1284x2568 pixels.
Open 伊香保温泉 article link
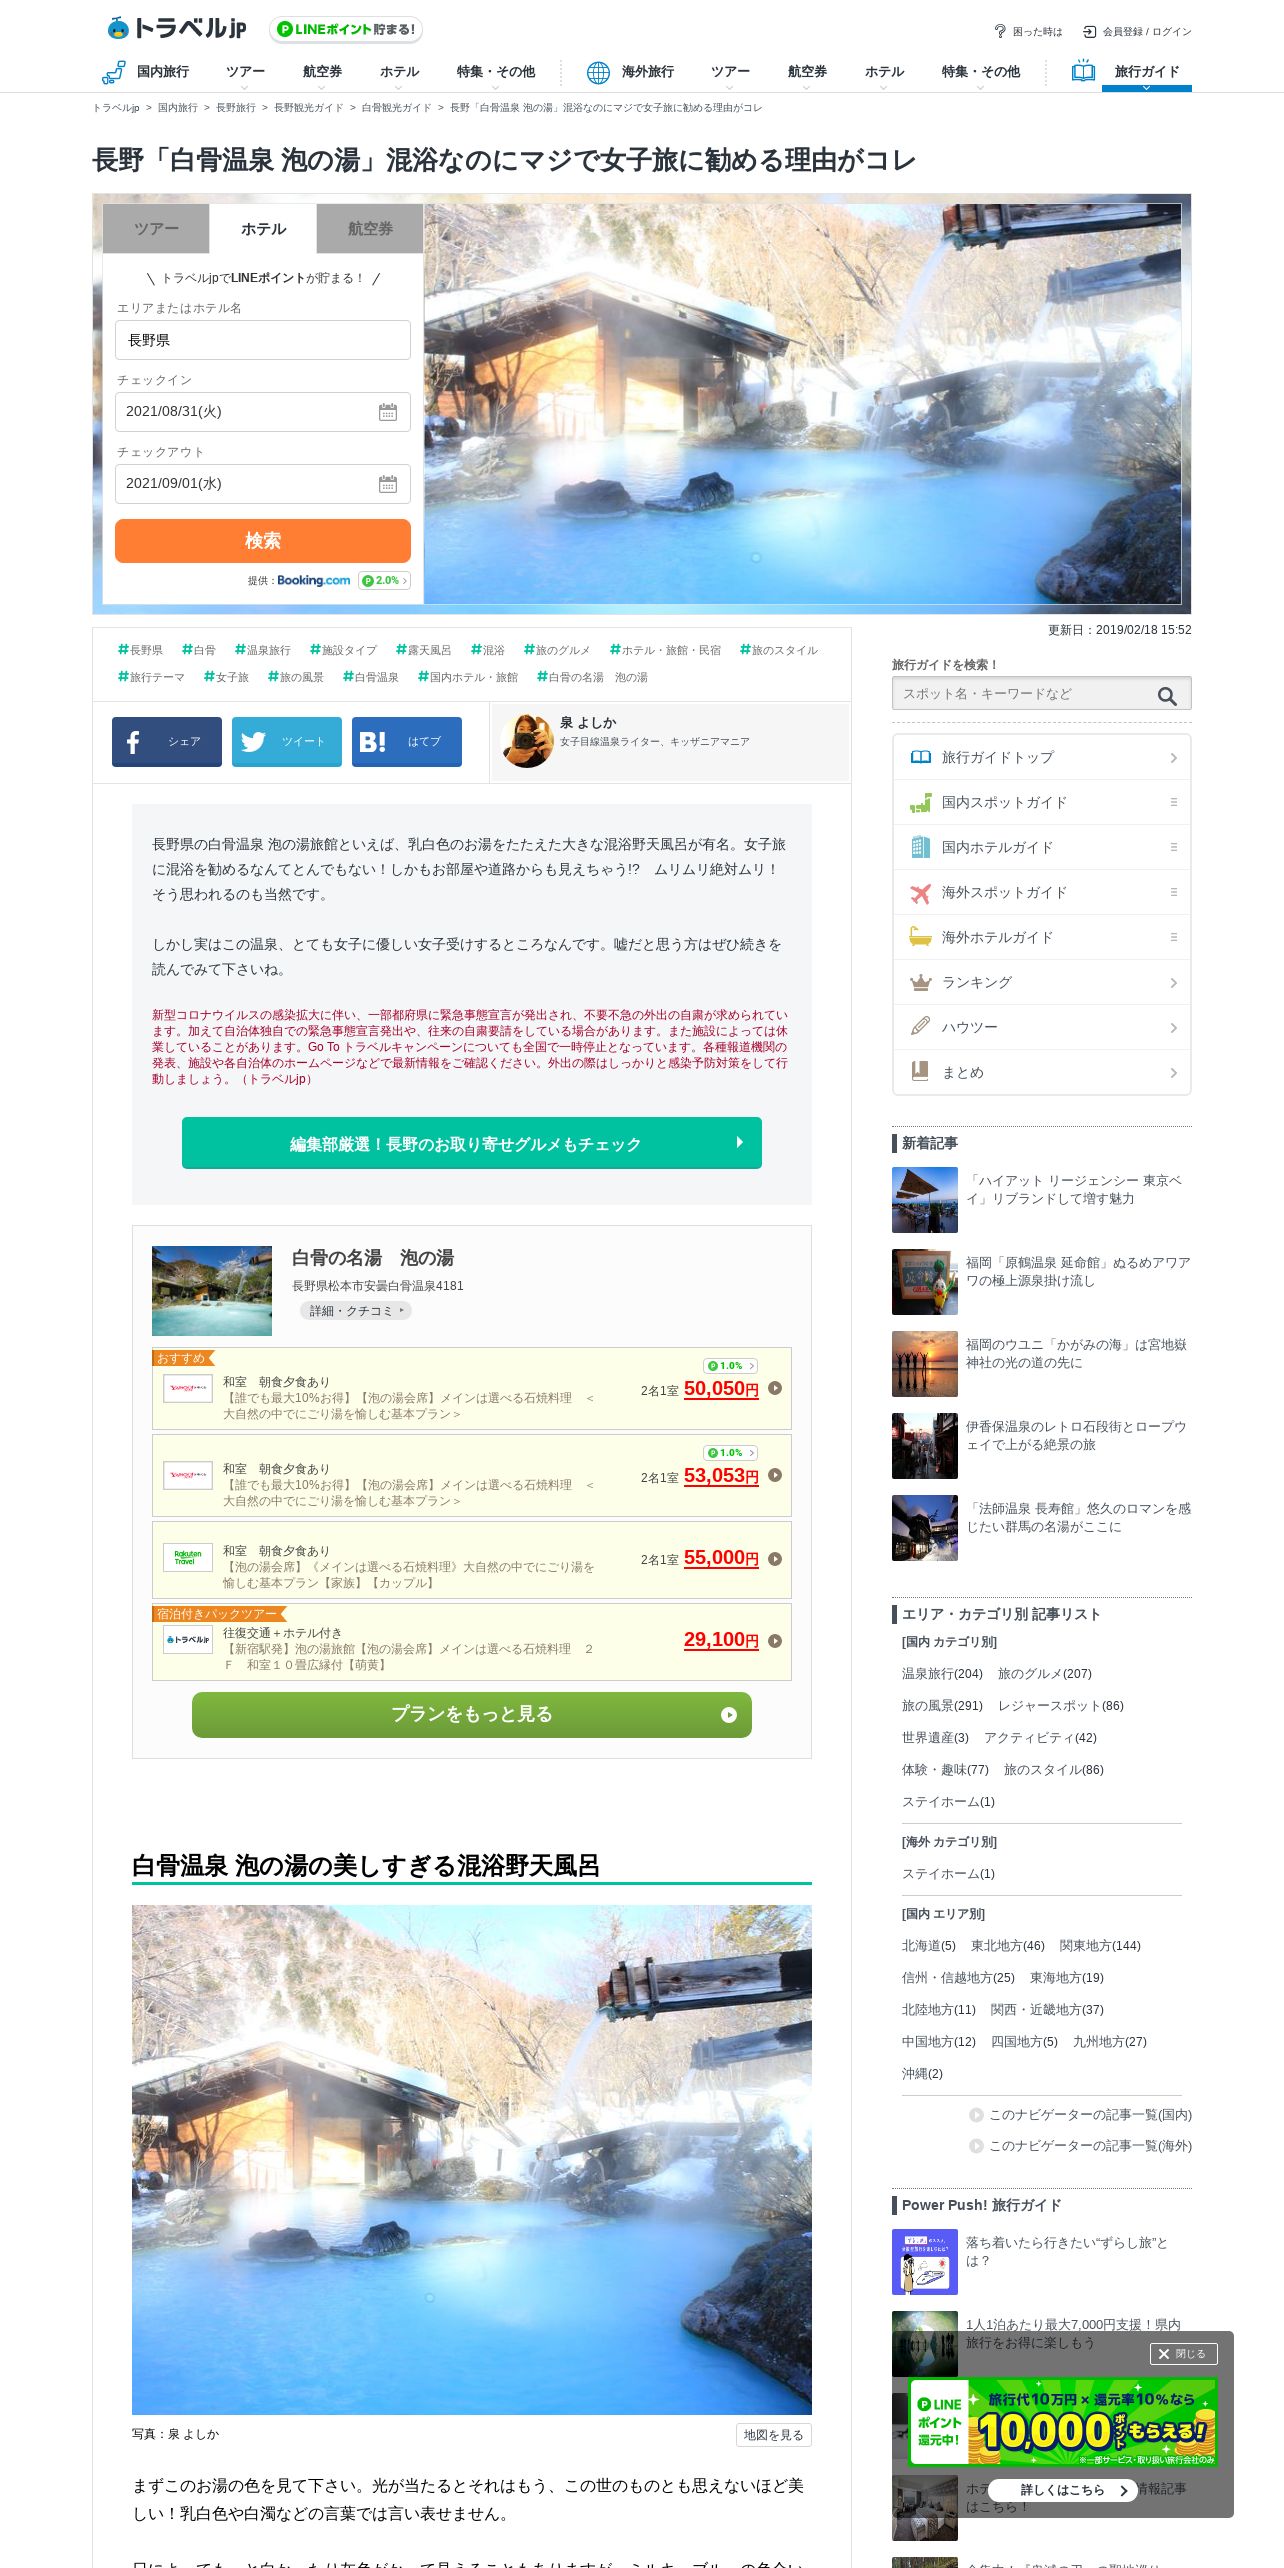(1076, 1436)
